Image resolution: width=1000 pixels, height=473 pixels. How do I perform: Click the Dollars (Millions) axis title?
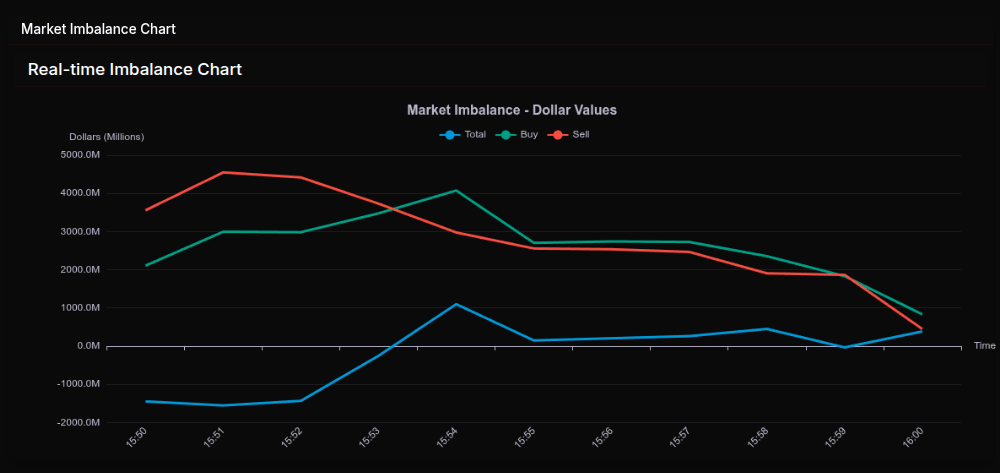click(x=107, y=137)
